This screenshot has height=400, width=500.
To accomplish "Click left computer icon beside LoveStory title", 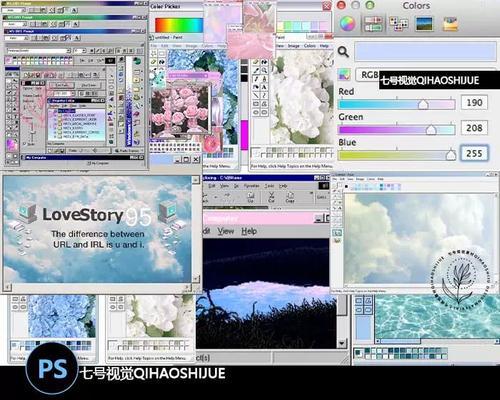I will 27,213.
